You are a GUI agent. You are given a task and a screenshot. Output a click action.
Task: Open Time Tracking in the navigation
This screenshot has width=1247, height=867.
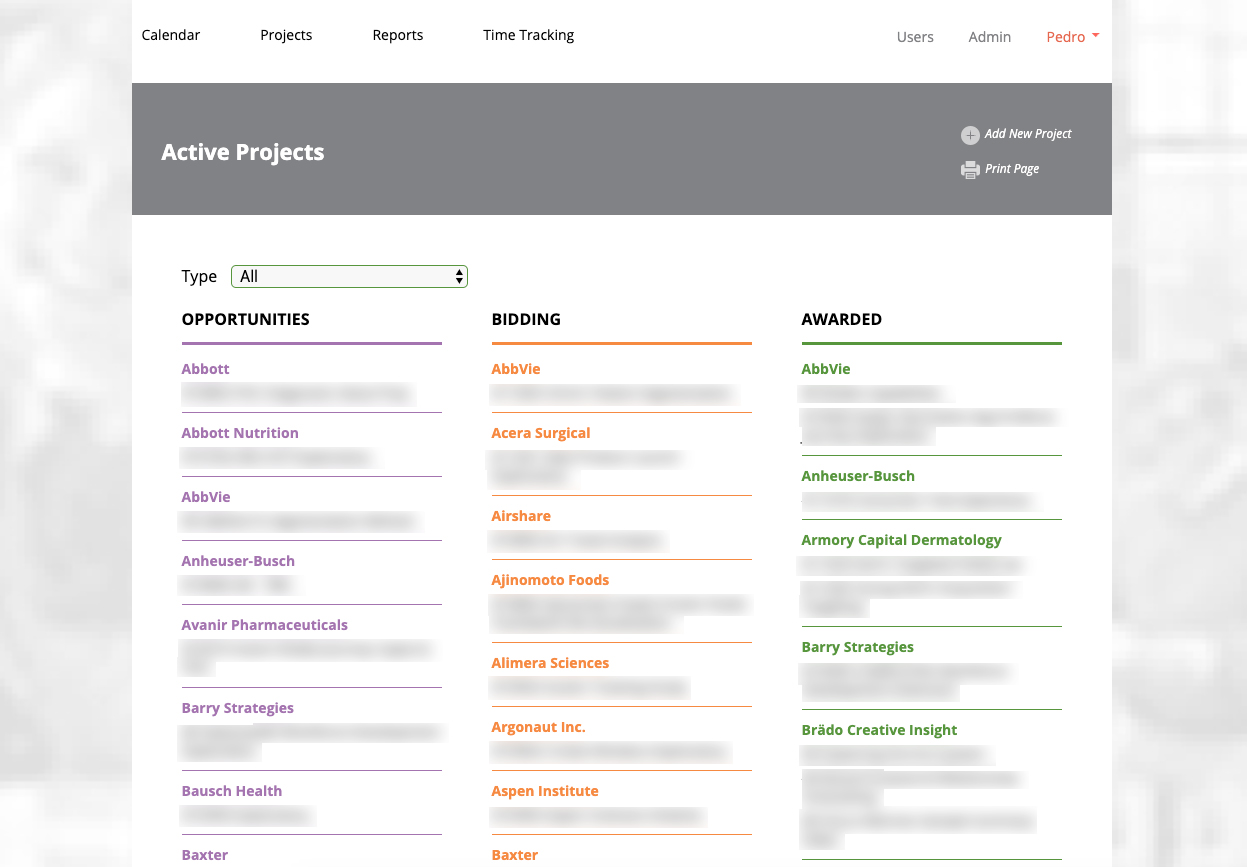[528, 35]
